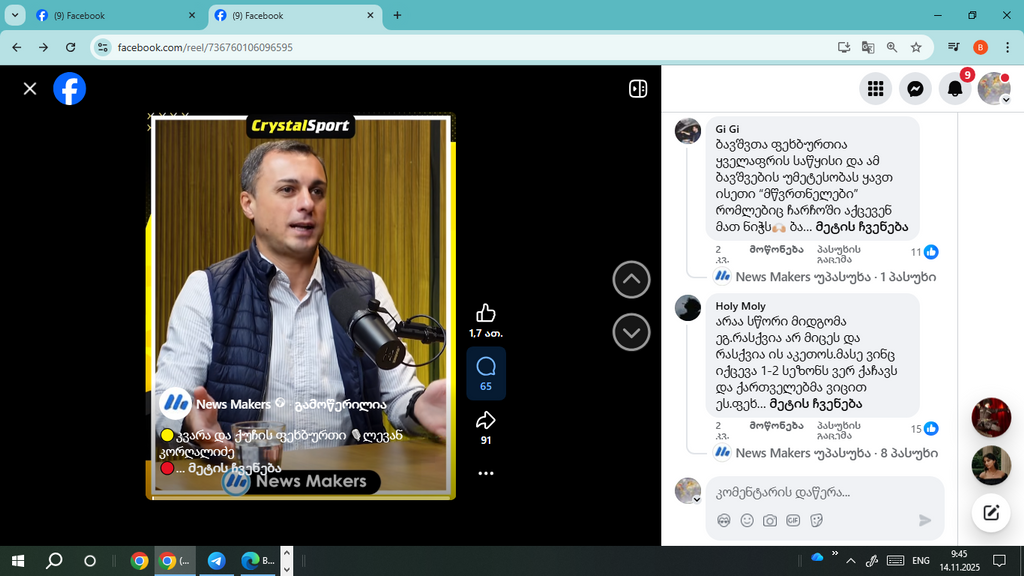Open Facebook home via the logo
Viewport: 1024px width, 576px height.
click(69, 89)
